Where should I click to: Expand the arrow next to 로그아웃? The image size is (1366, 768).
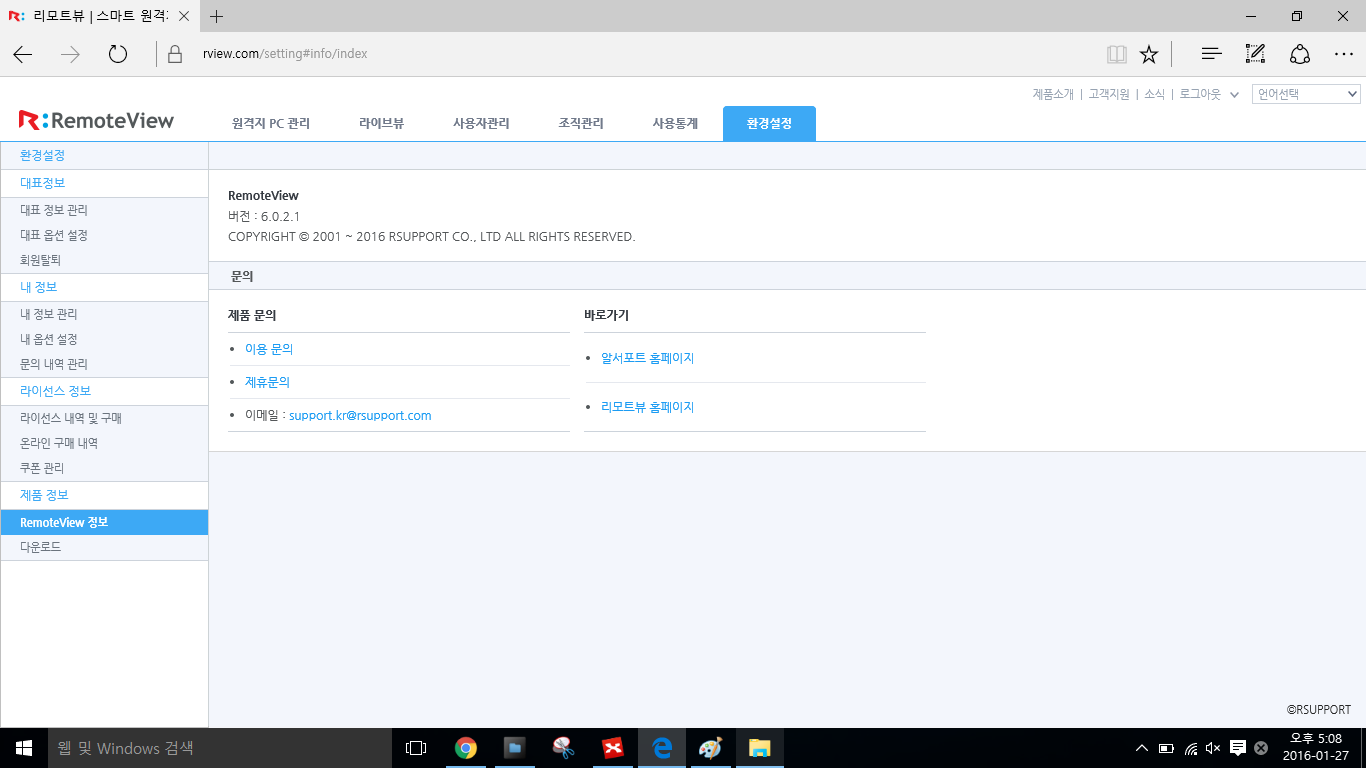tap(1234, 94)
